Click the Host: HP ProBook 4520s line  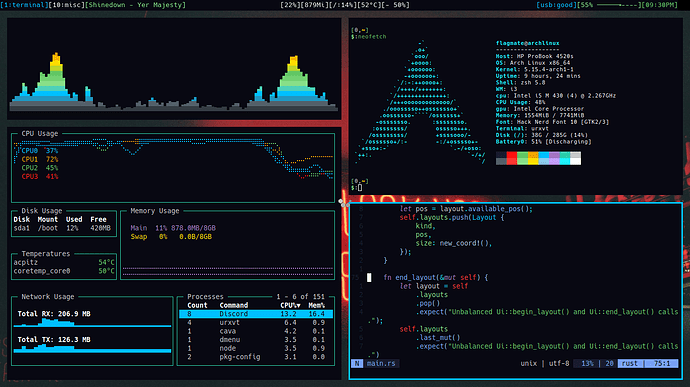pos(535,56)
